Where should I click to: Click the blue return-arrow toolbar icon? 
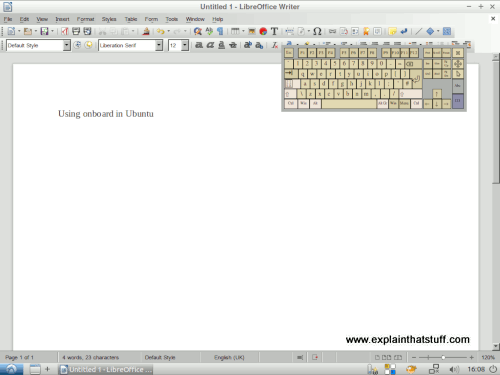[404, 31]
